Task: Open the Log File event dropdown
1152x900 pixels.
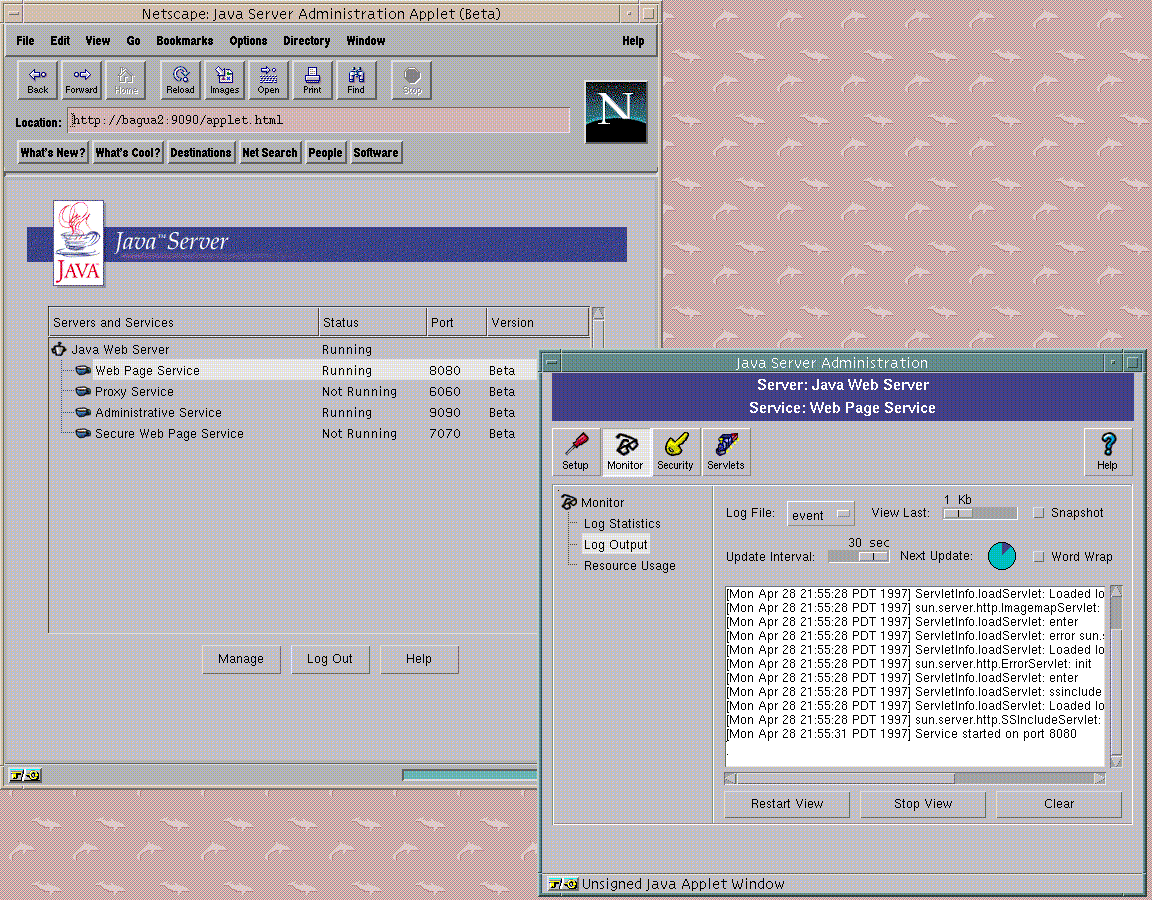Action: coord(821,514)
